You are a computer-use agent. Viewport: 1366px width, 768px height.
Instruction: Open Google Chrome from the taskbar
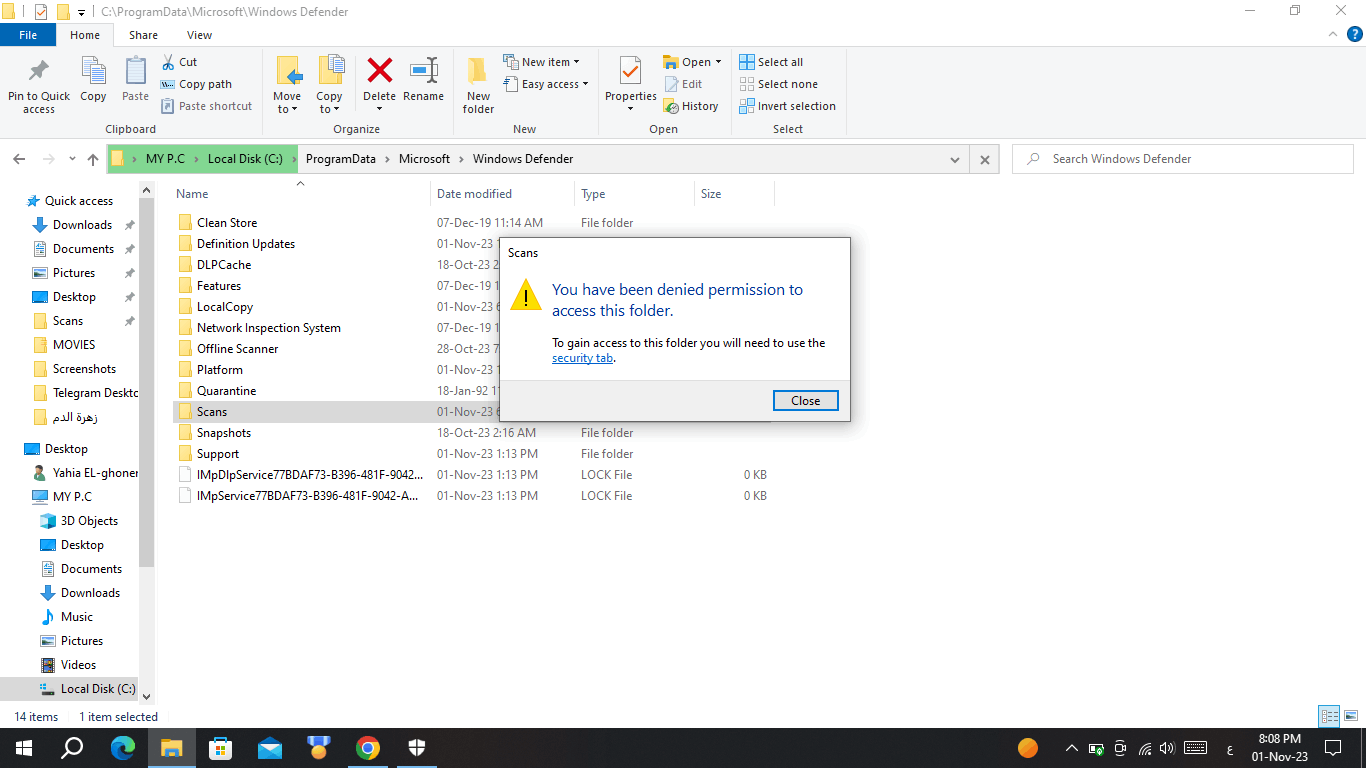(x=368, y=748)
